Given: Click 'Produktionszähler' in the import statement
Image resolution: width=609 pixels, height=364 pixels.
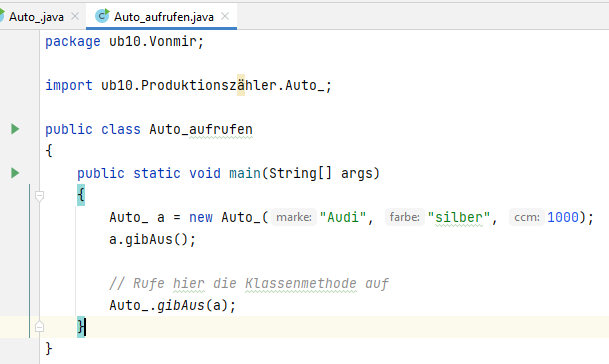Looking at the screenshot, I should pos(209,85).
